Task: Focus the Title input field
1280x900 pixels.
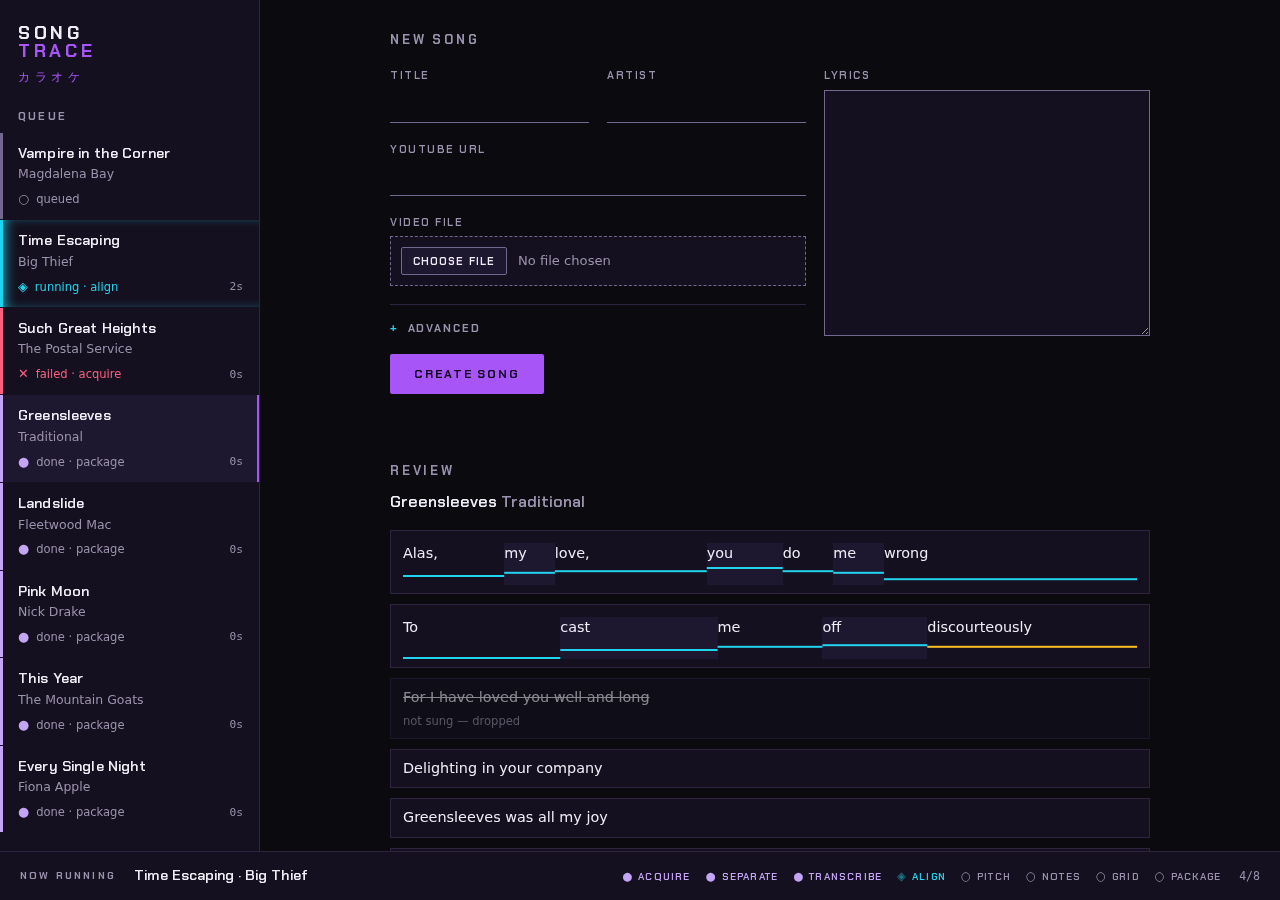Action: [489, 107]
